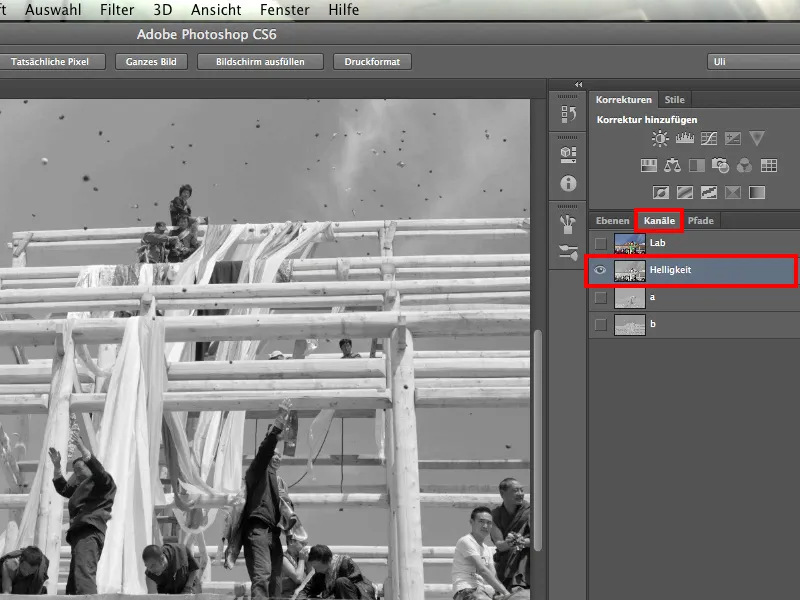Open the 3D menu
The image size is (800, 600).
pyautogui.click(x=163, y=10)
